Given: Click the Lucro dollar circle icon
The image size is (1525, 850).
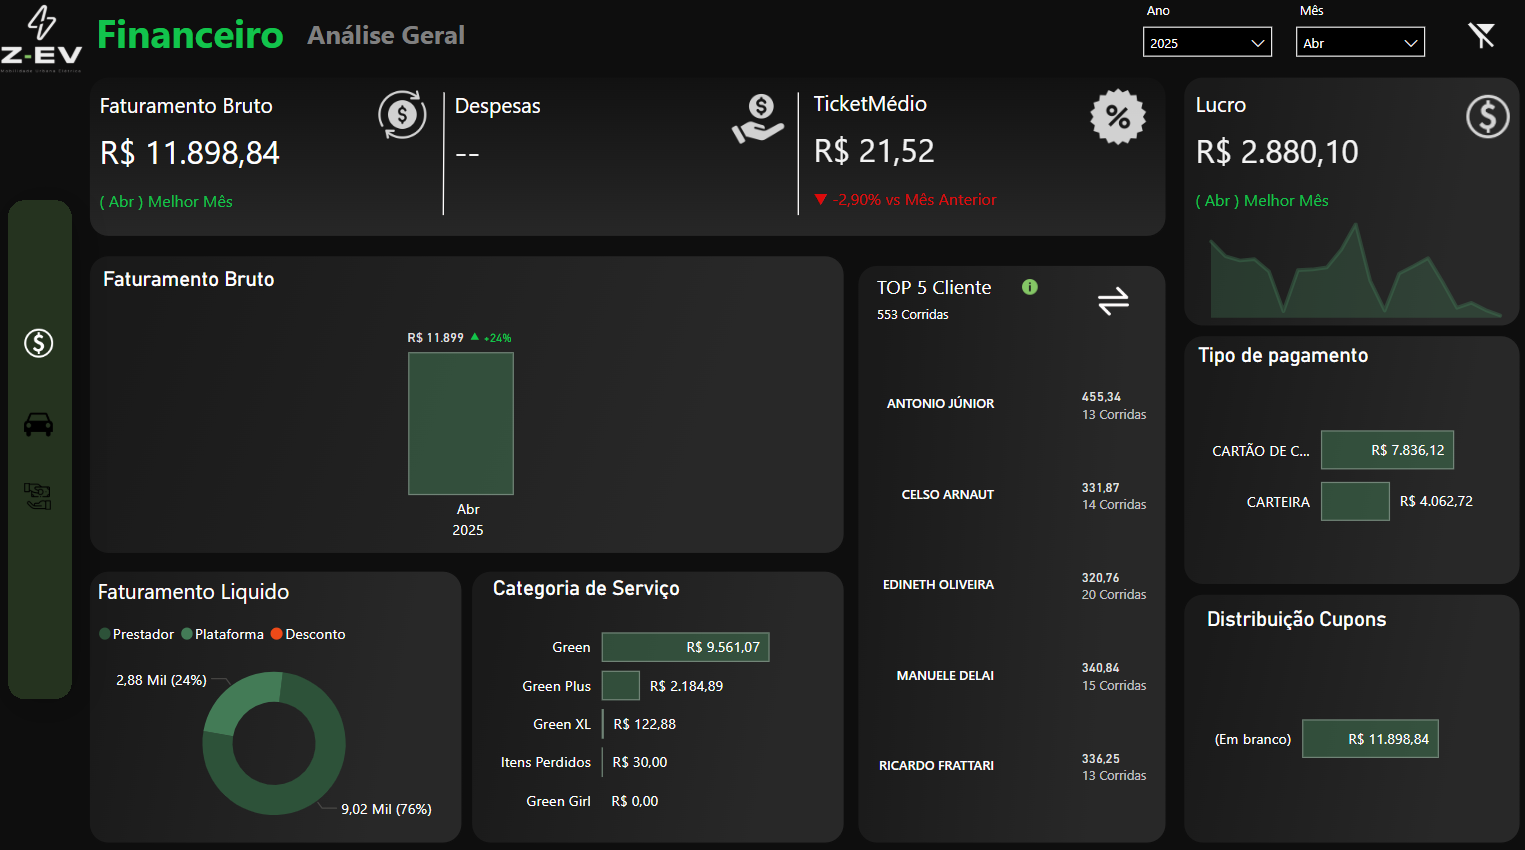Looking at the screenshot, I should click(x=1487, y=117).
